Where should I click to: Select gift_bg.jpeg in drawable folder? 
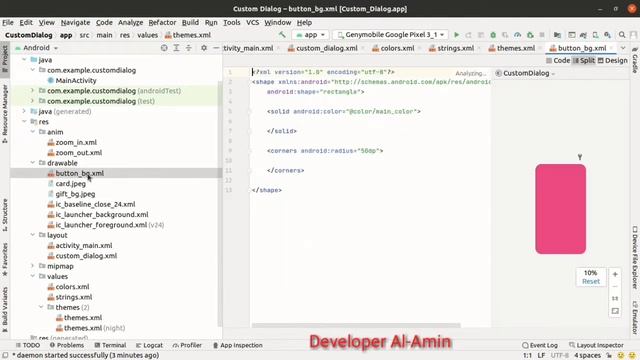pos(75,194)
